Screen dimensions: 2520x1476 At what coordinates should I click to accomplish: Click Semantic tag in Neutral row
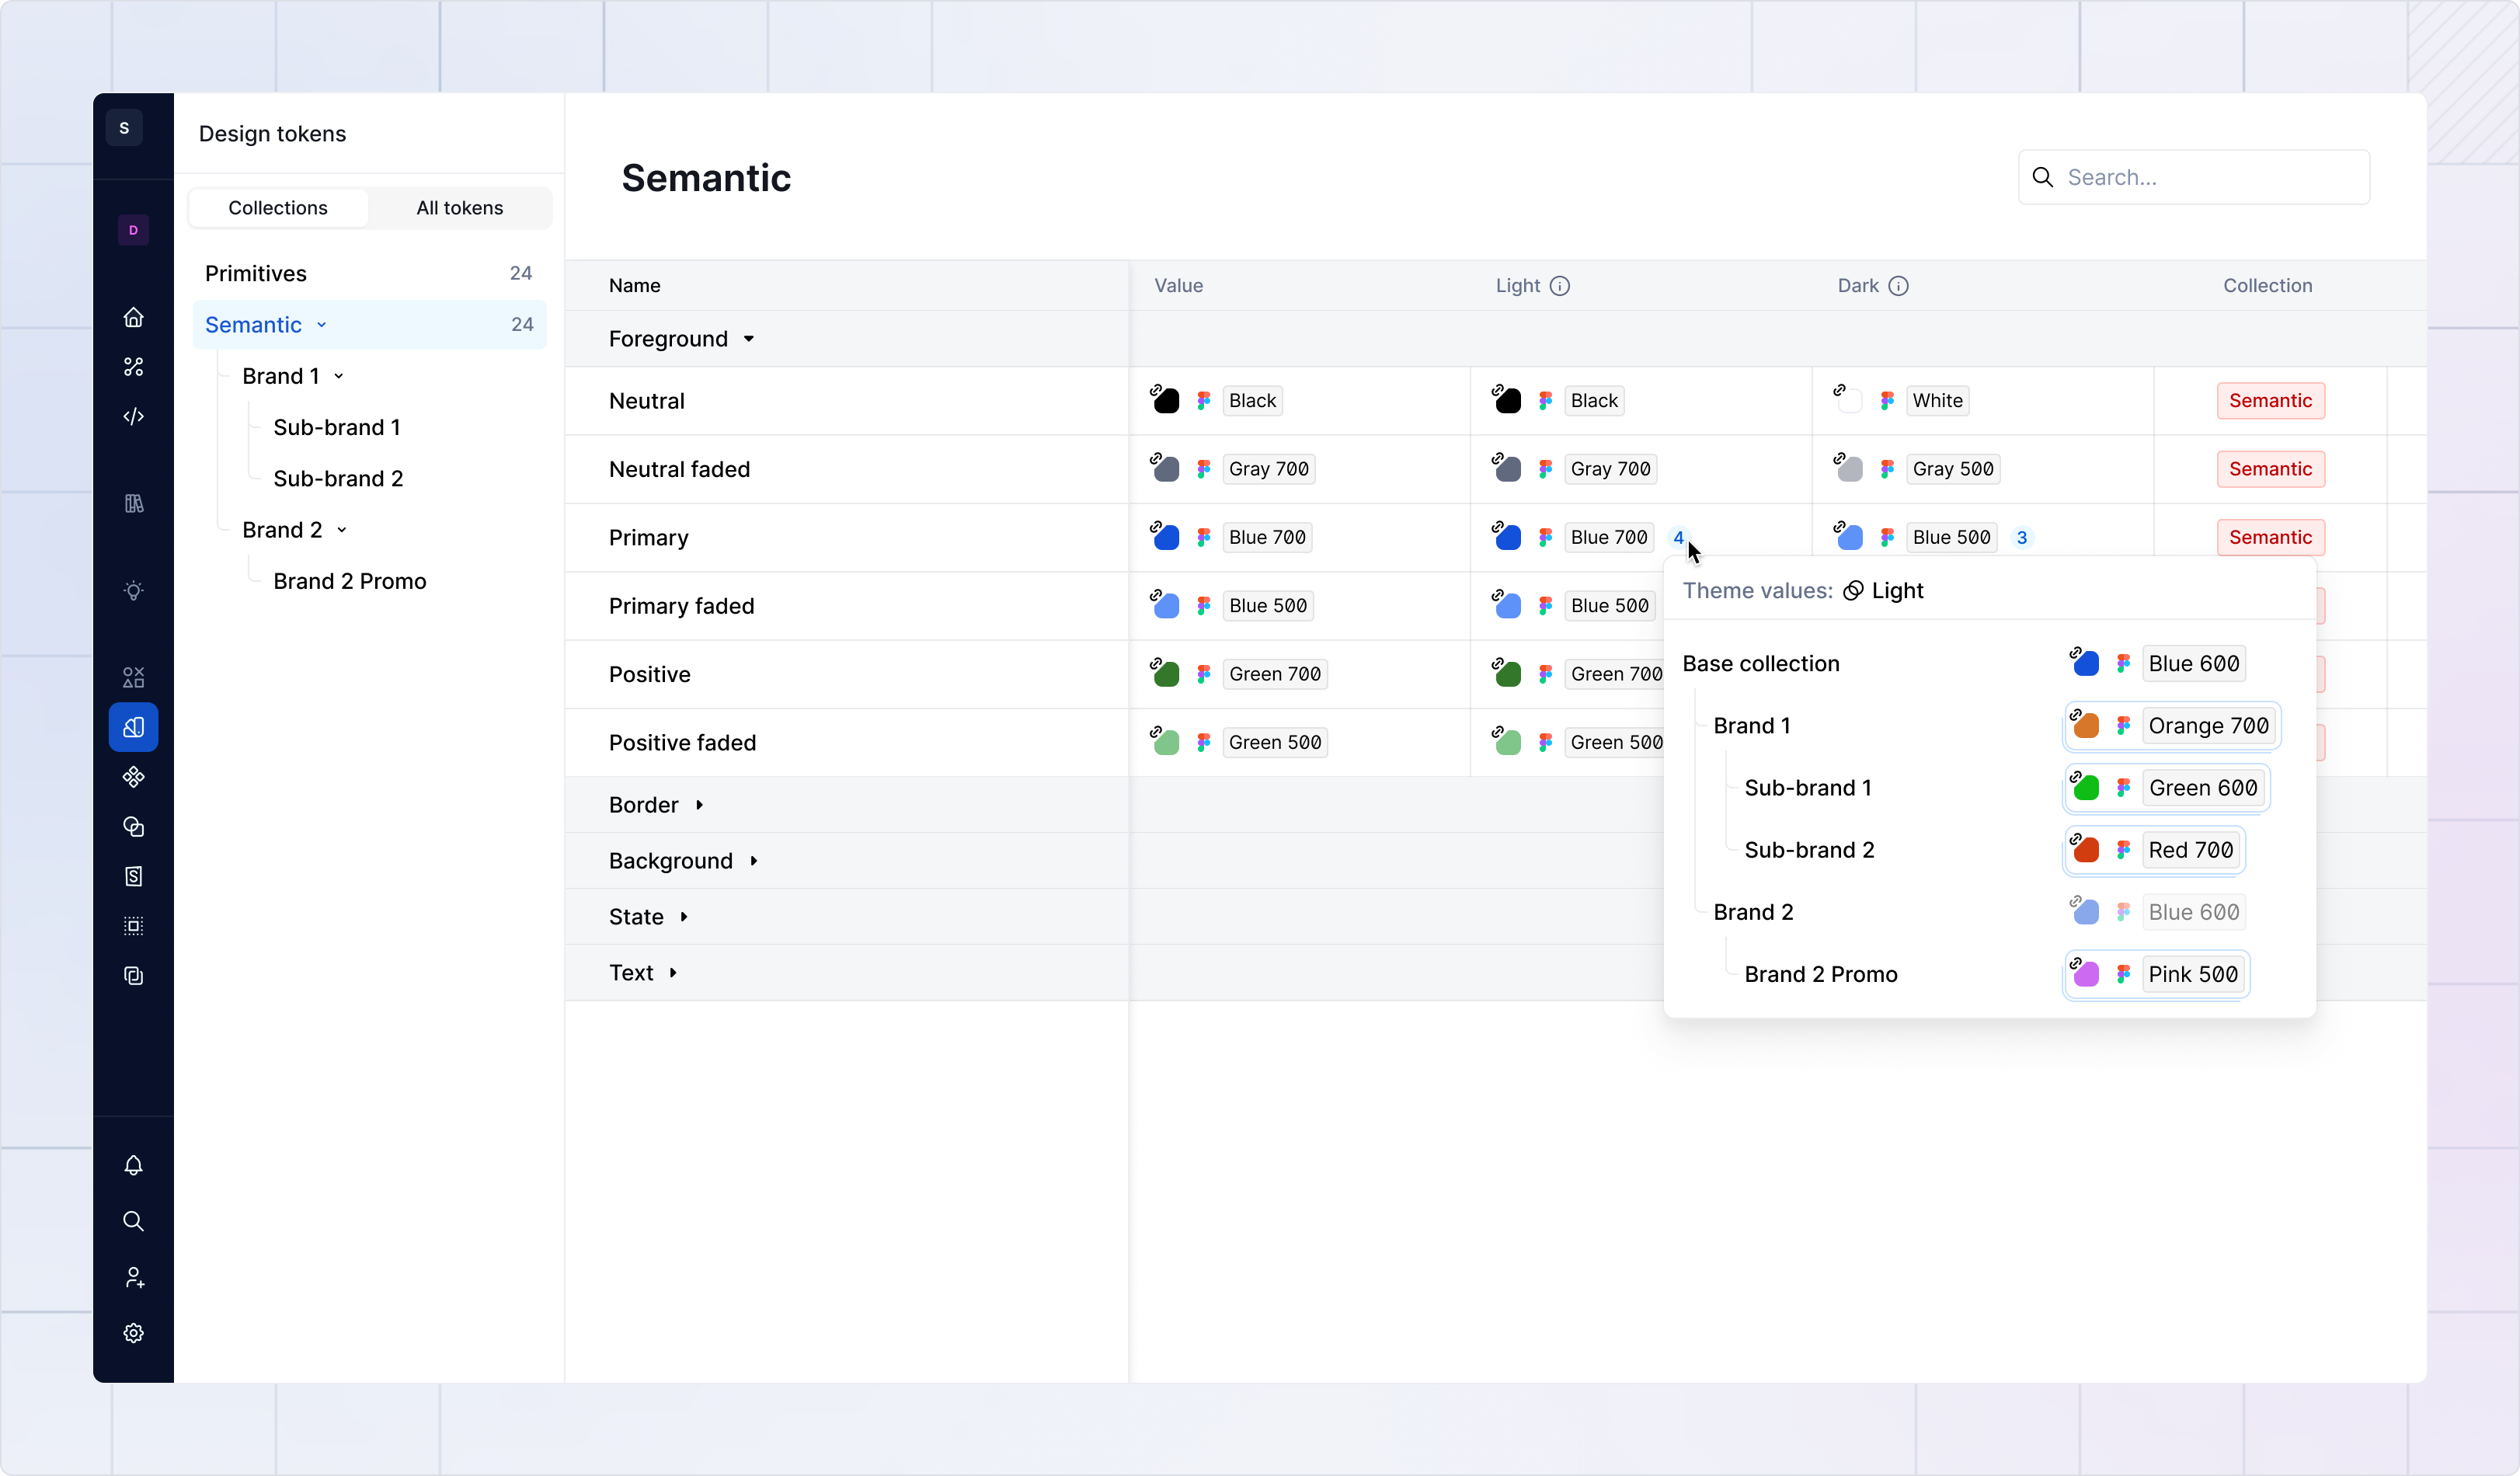pos(2271,401)
